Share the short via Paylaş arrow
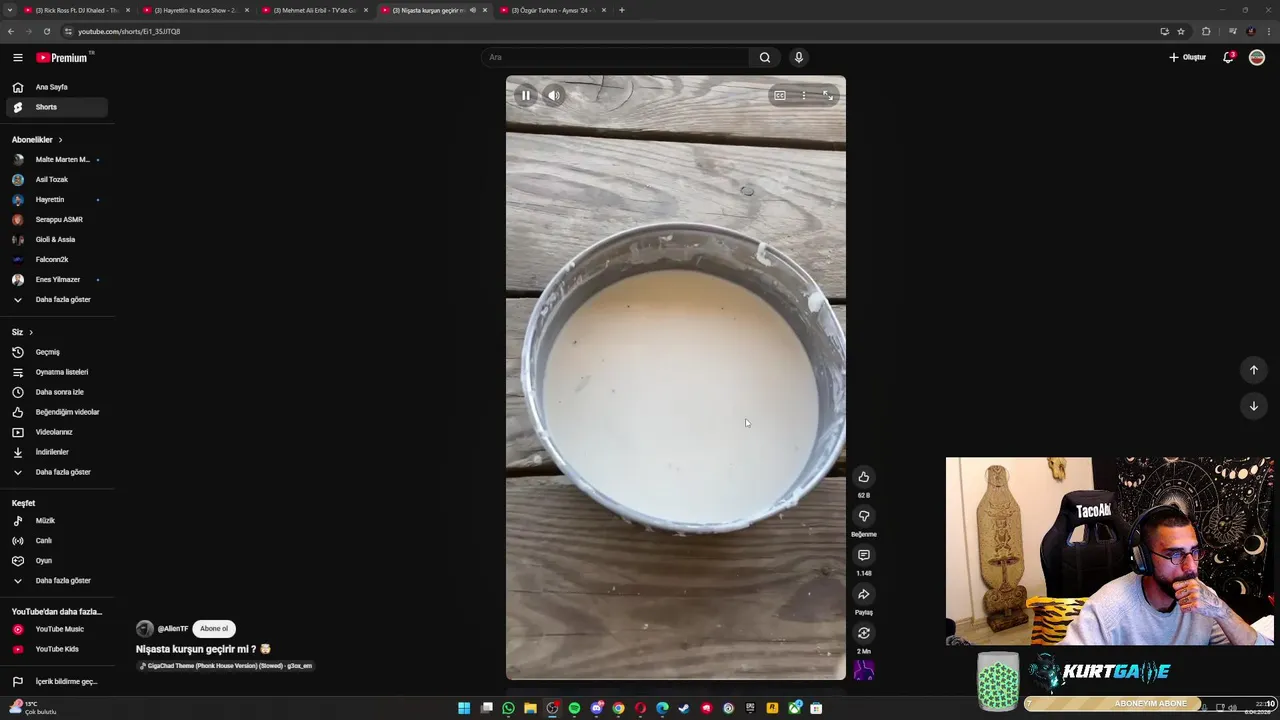The width and height of the screenshot is (1280, 720). pos(864,594)
